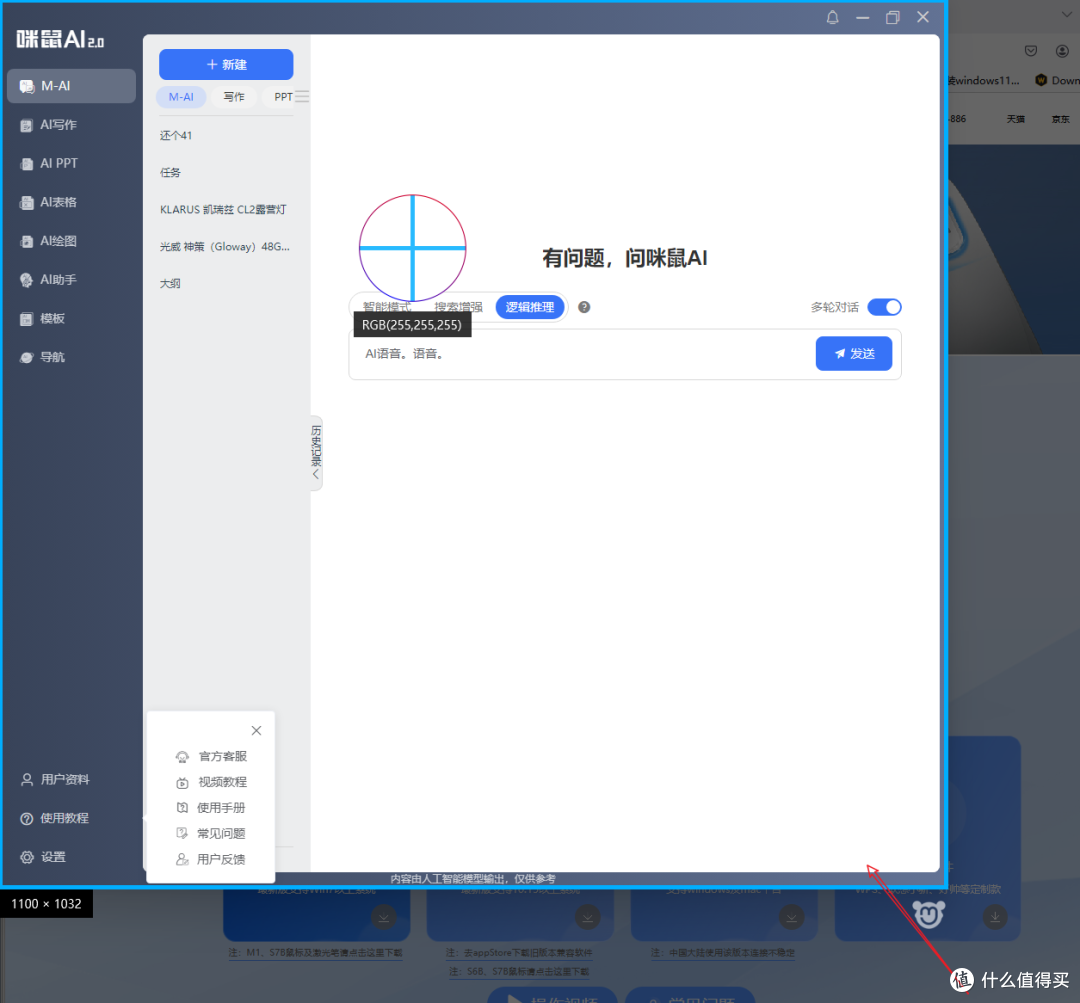The height and width of the screenshot is (1003, 1080).
Task: Select 智能模式 mode
Action: point(386,307)
